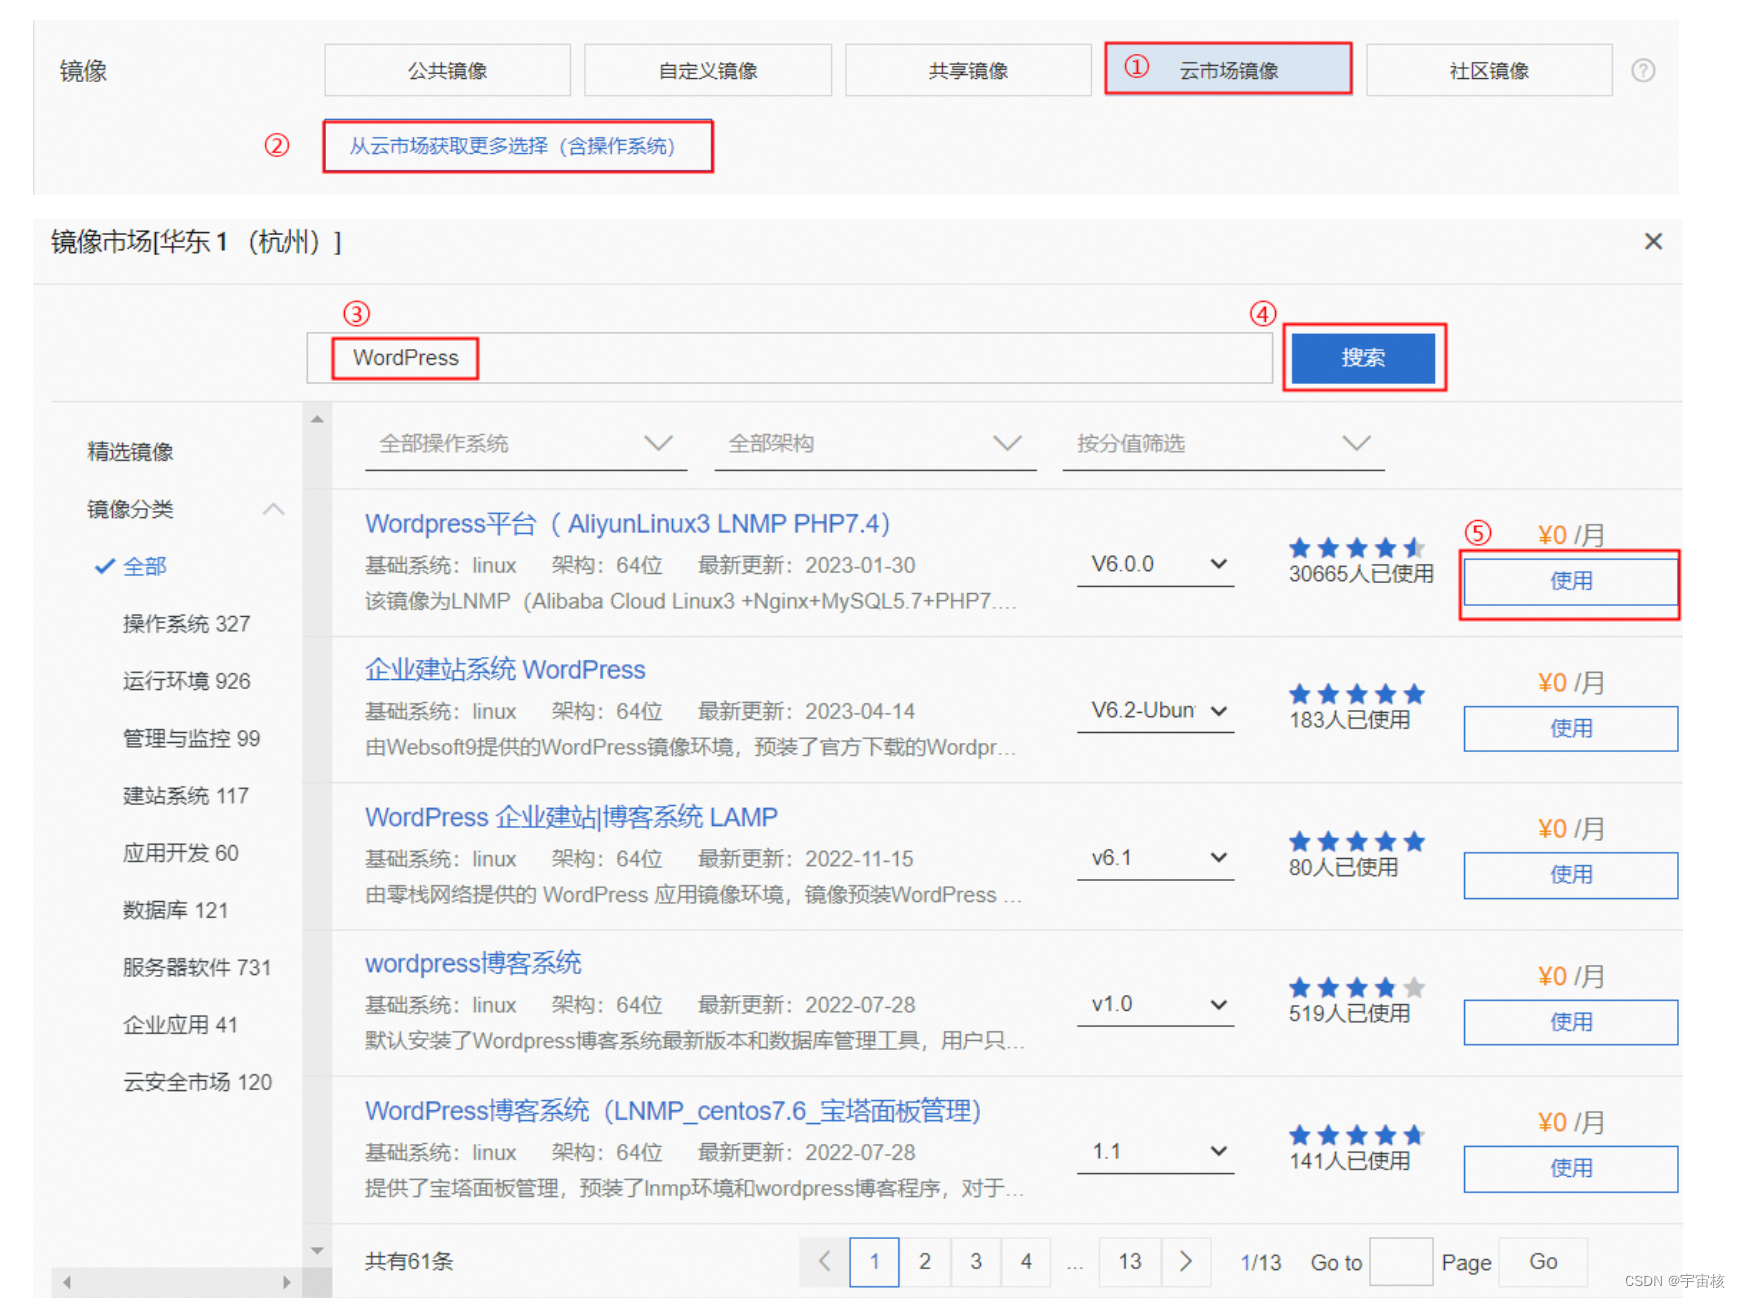Go to previous page arrow
Viewport: 1740px width, 1298px height.
(824, 1262)
